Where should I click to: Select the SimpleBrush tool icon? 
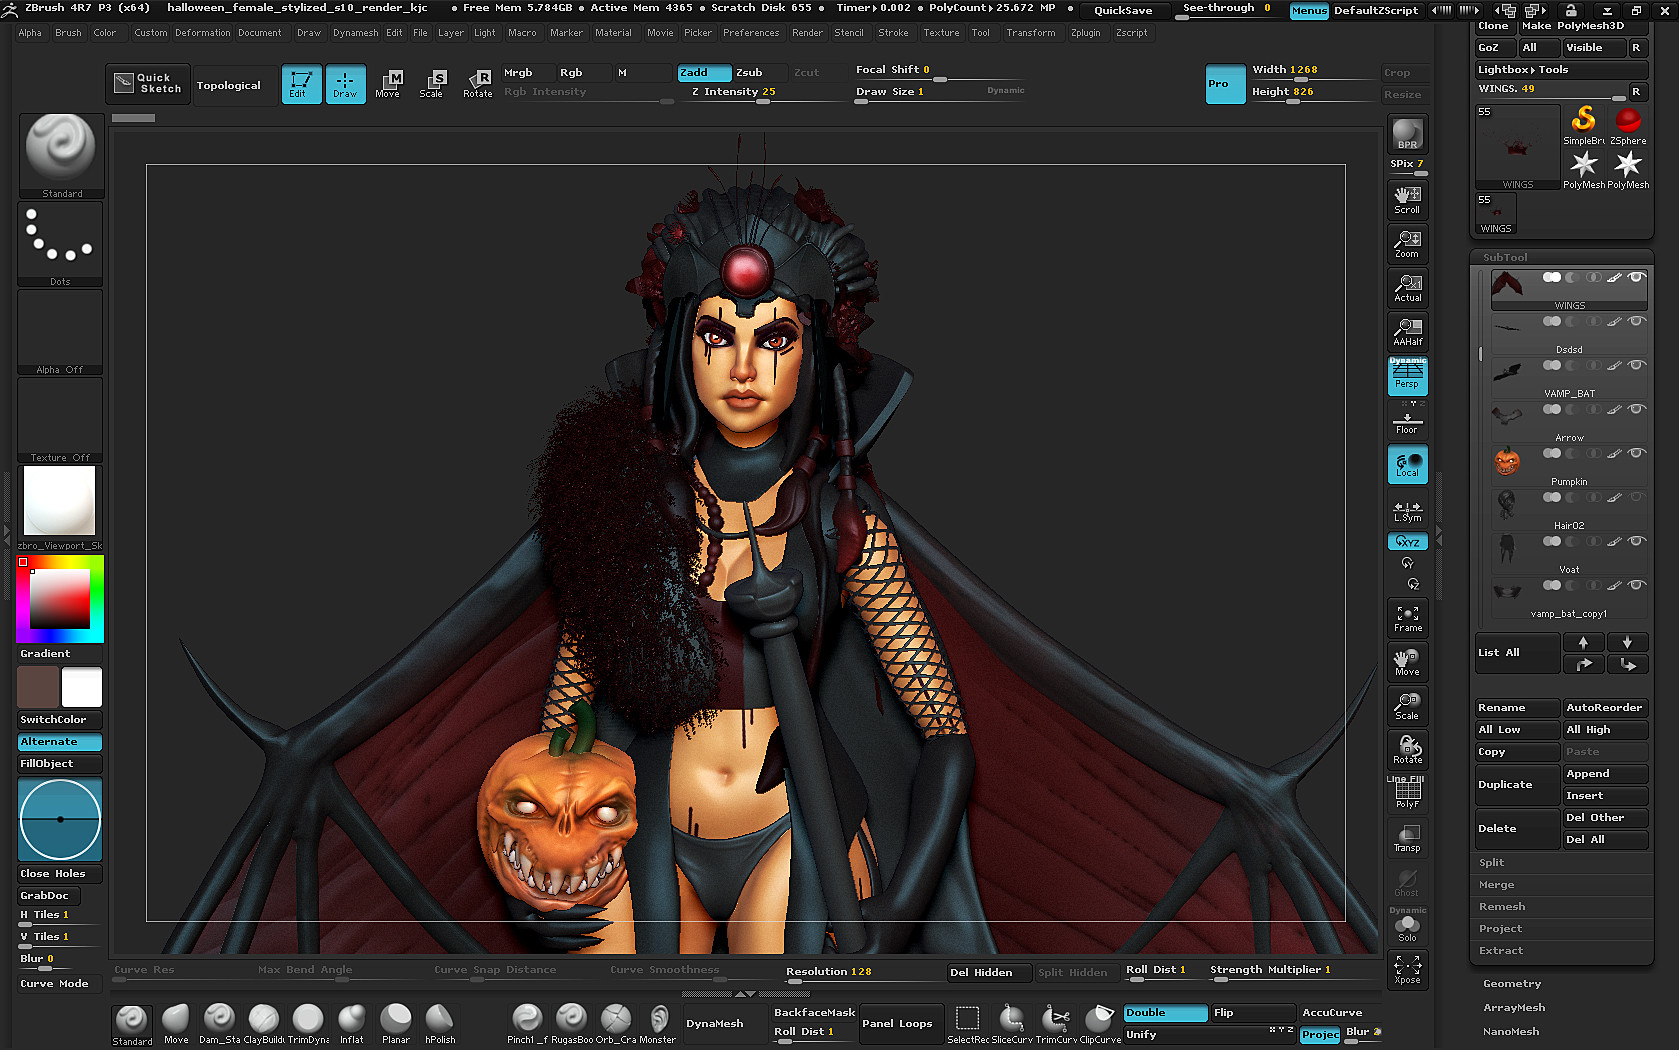pos(1584,126)
